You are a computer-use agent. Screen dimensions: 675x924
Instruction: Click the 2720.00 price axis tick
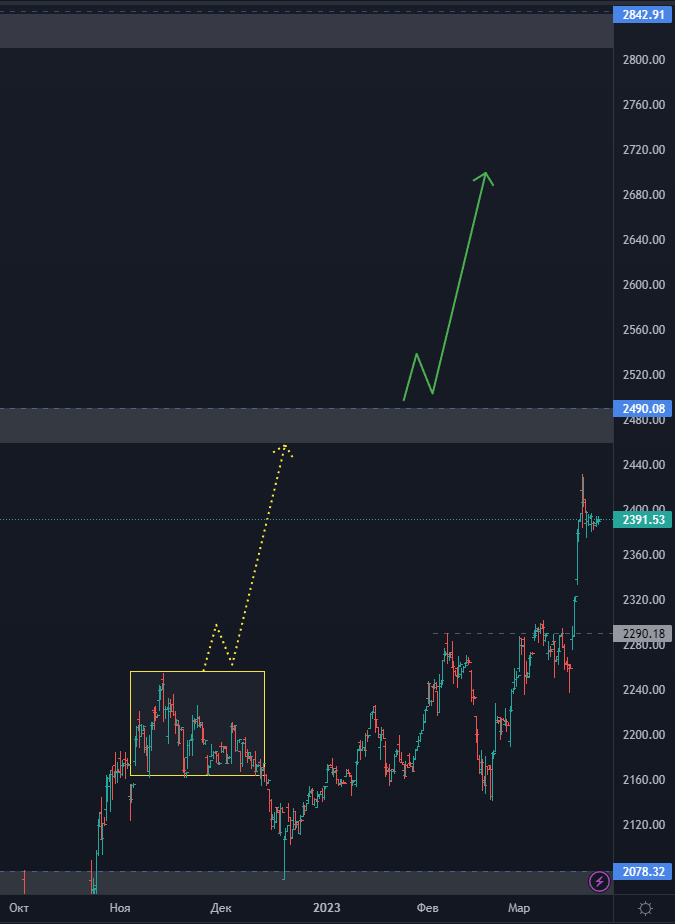(x=644, y=150)
